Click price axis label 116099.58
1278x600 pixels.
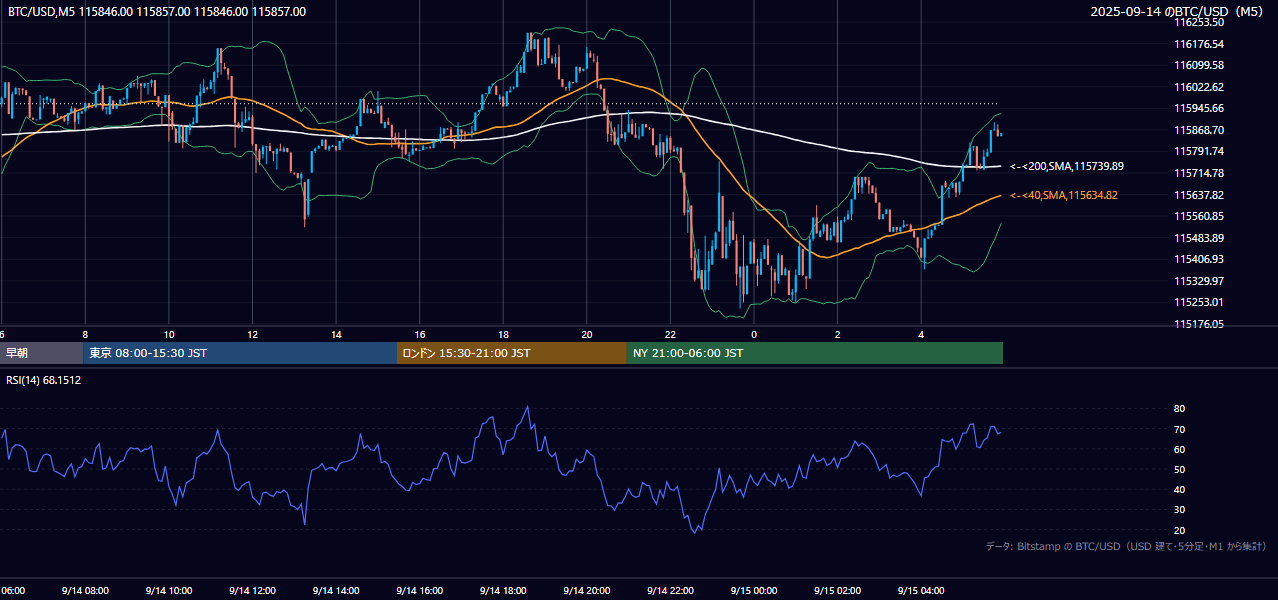click(1199, 65)
